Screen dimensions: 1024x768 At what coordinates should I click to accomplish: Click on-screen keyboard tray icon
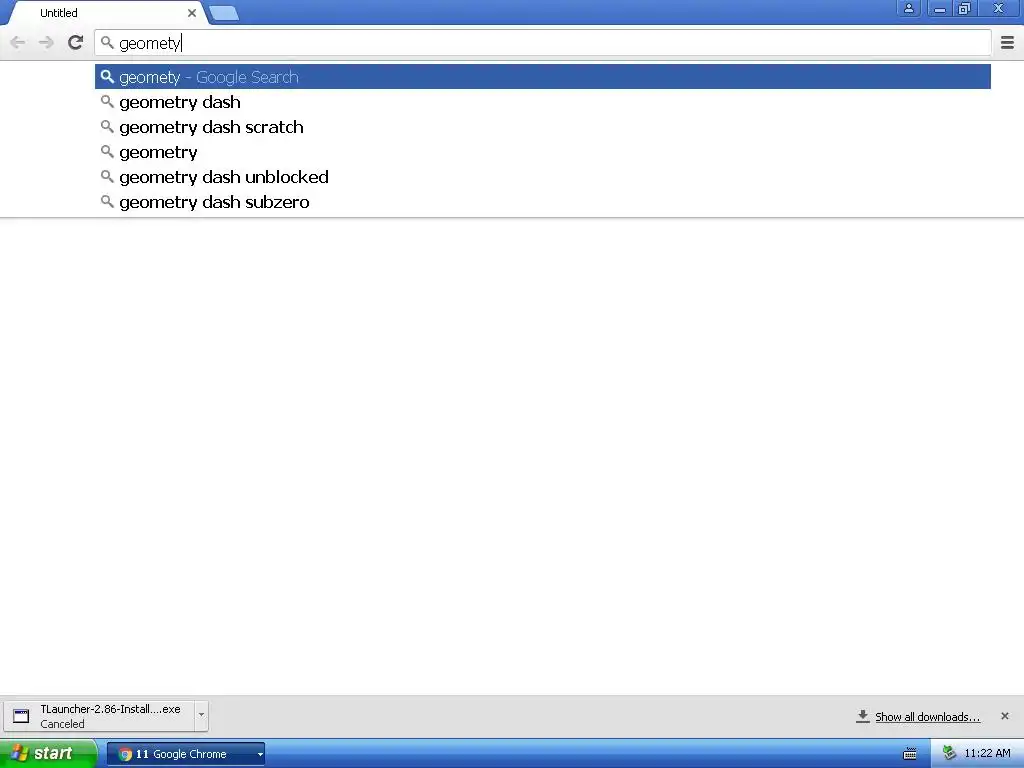(910, 754)
